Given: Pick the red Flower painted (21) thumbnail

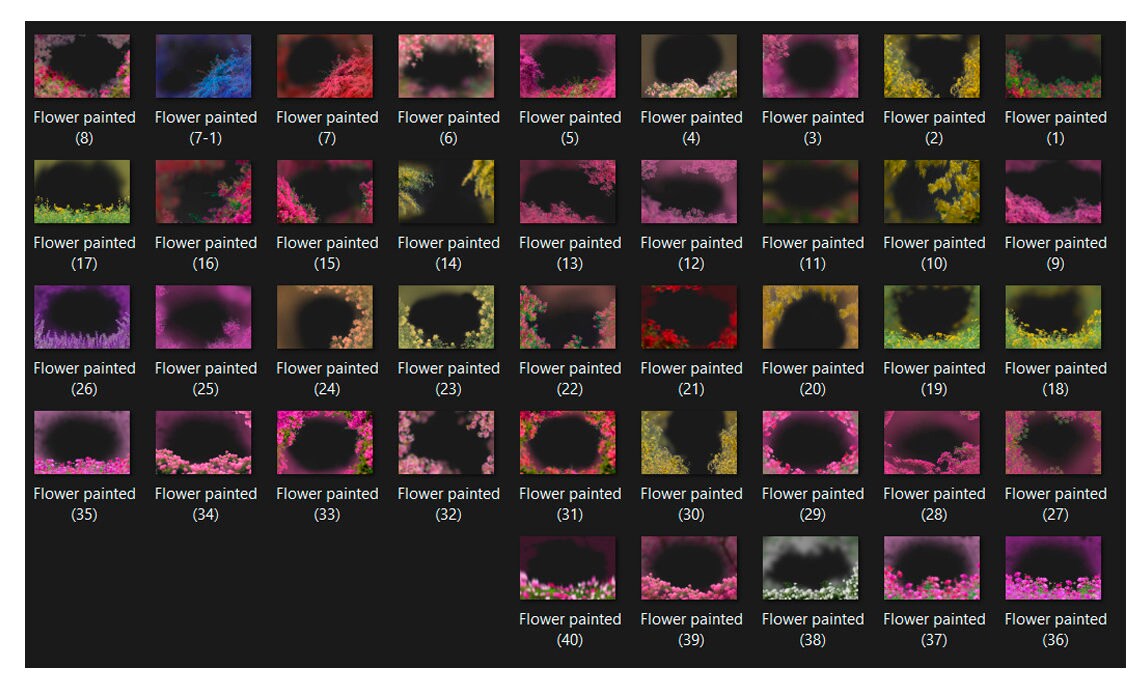Looking at the screenshot, I should click(x=689, y=317).
